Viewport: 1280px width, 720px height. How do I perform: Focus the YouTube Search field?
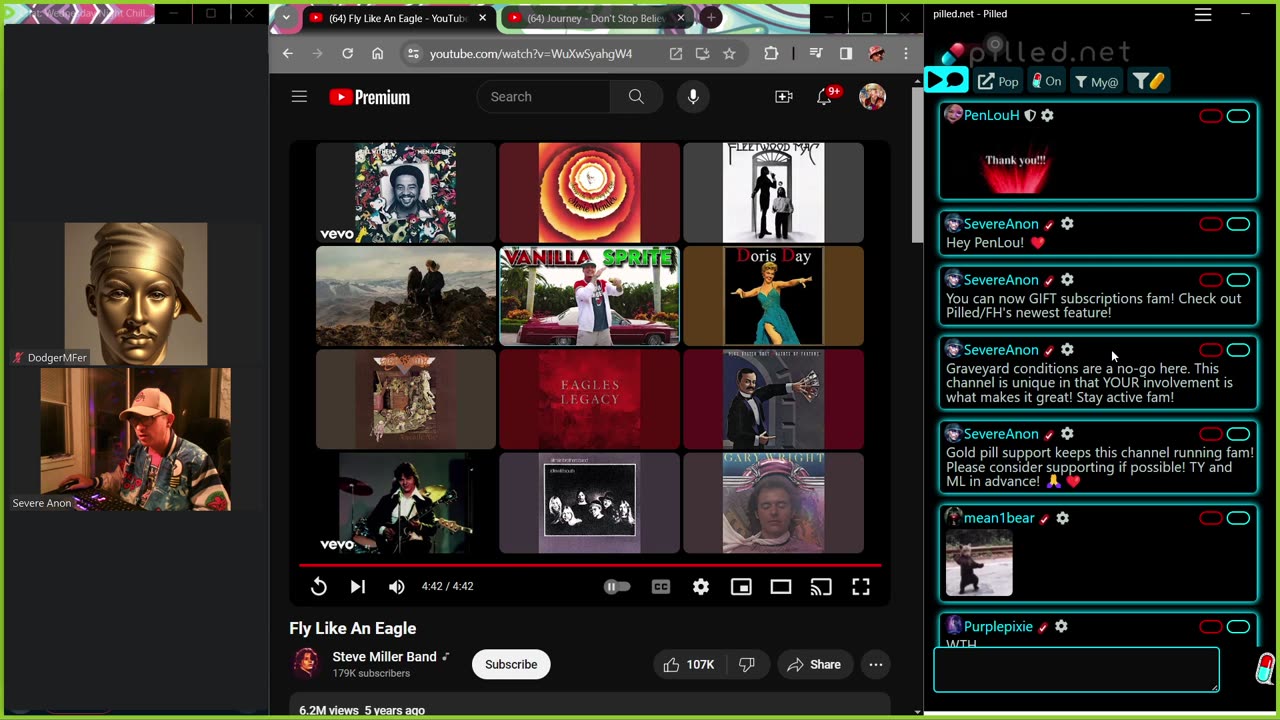[x=544, y=97]
